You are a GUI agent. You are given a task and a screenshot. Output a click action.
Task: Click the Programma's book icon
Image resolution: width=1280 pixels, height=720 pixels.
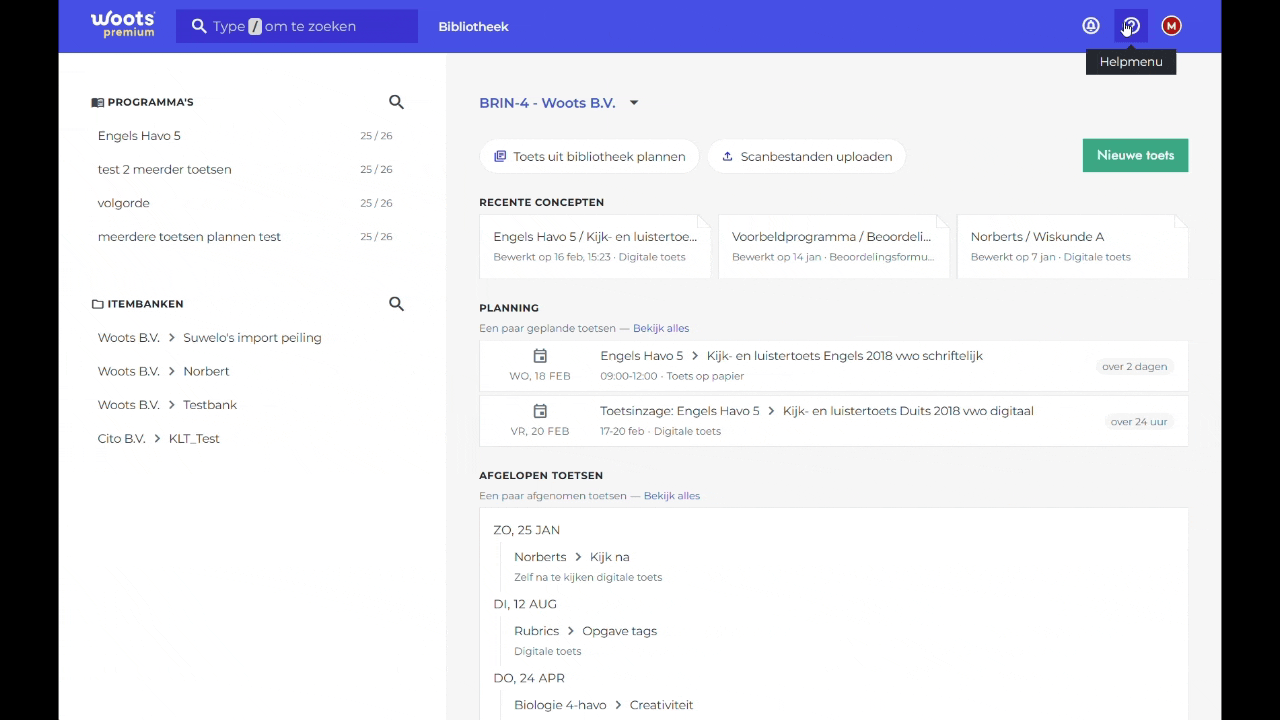pos(97,102)
